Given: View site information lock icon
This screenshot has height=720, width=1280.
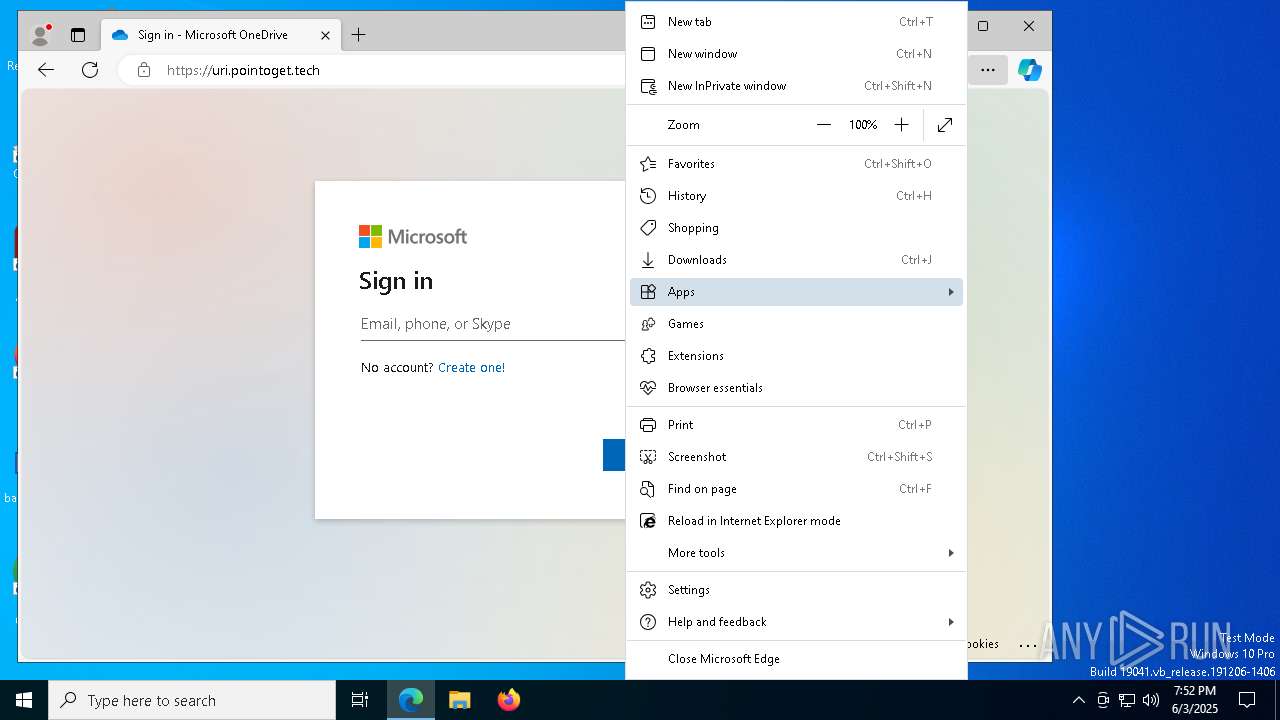Looking at the screenshot, I should pyautogui.click(x=144, y=70).
